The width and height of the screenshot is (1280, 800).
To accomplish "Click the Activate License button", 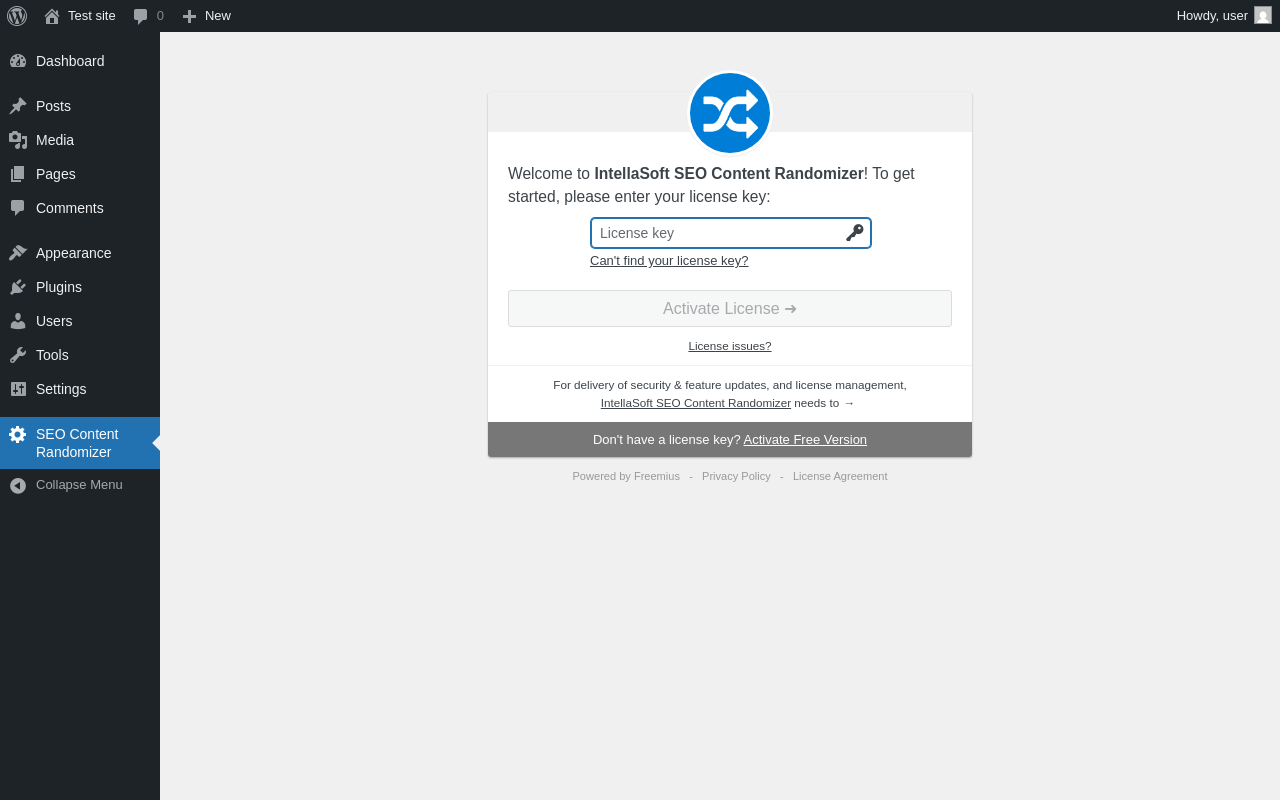I will point(730,308).
